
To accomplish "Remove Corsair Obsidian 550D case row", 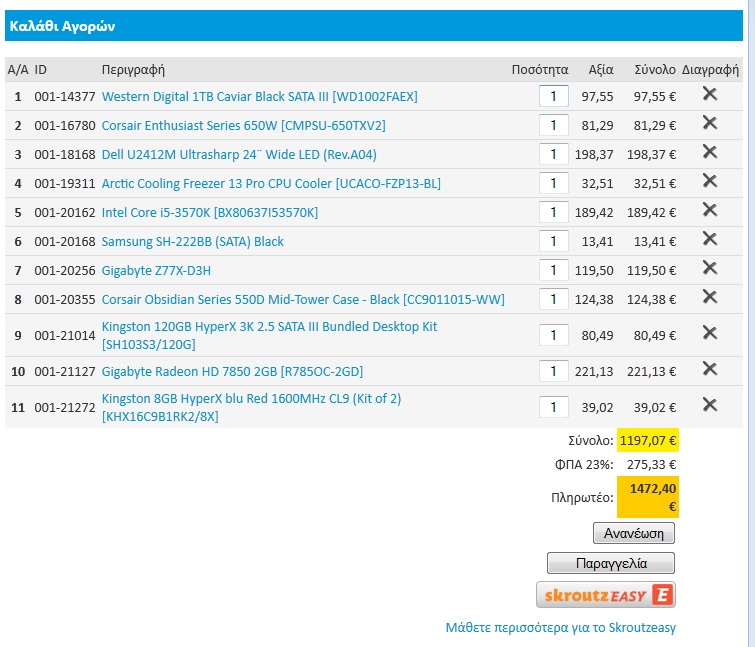I will pos(710,297).
